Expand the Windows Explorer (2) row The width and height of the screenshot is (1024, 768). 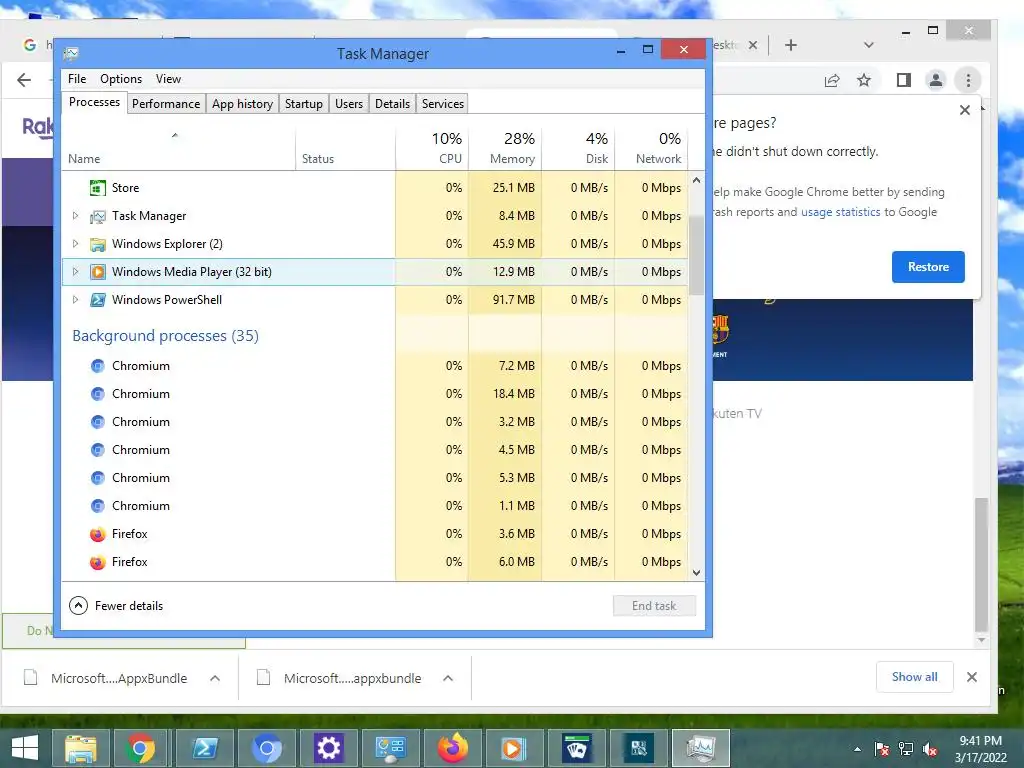pyautogui.click(x=75, y=244)
